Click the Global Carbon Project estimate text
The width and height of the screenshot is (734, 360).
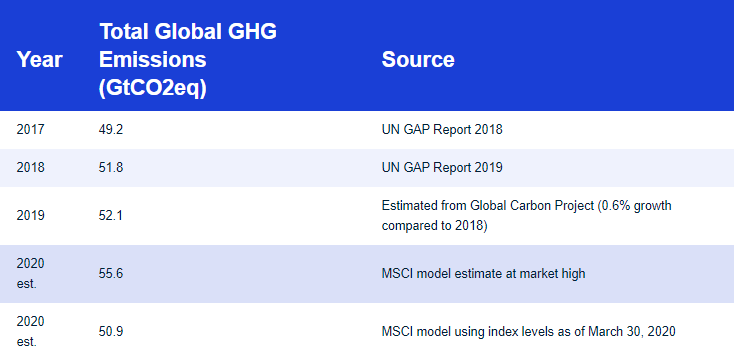(x=527, y=216)
